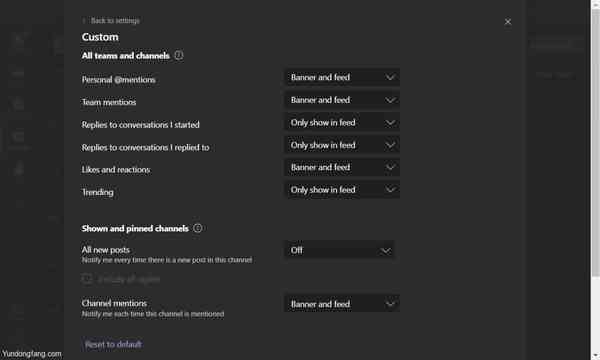Click 'Notify me each time this channel is mentioned'
Screen dimensions: 600x360
click(153, 314)
